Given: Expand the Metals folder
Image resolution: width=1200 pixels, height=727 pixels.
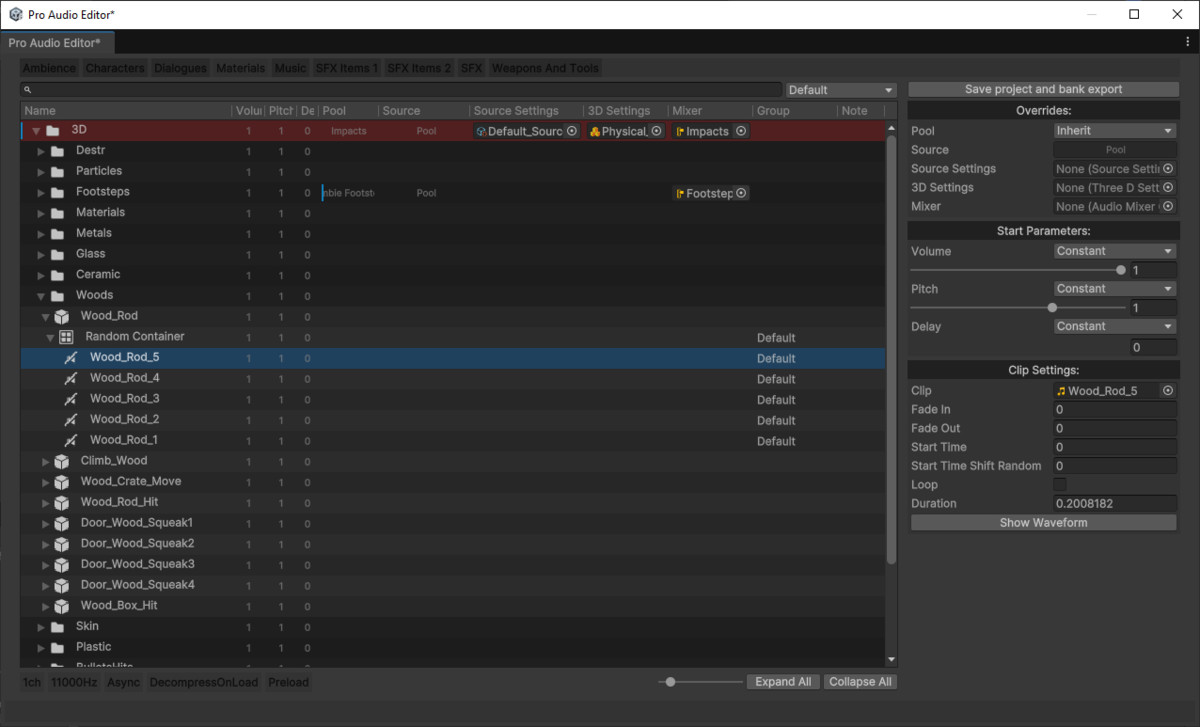Looking at the screenshot, I should 42,234.
